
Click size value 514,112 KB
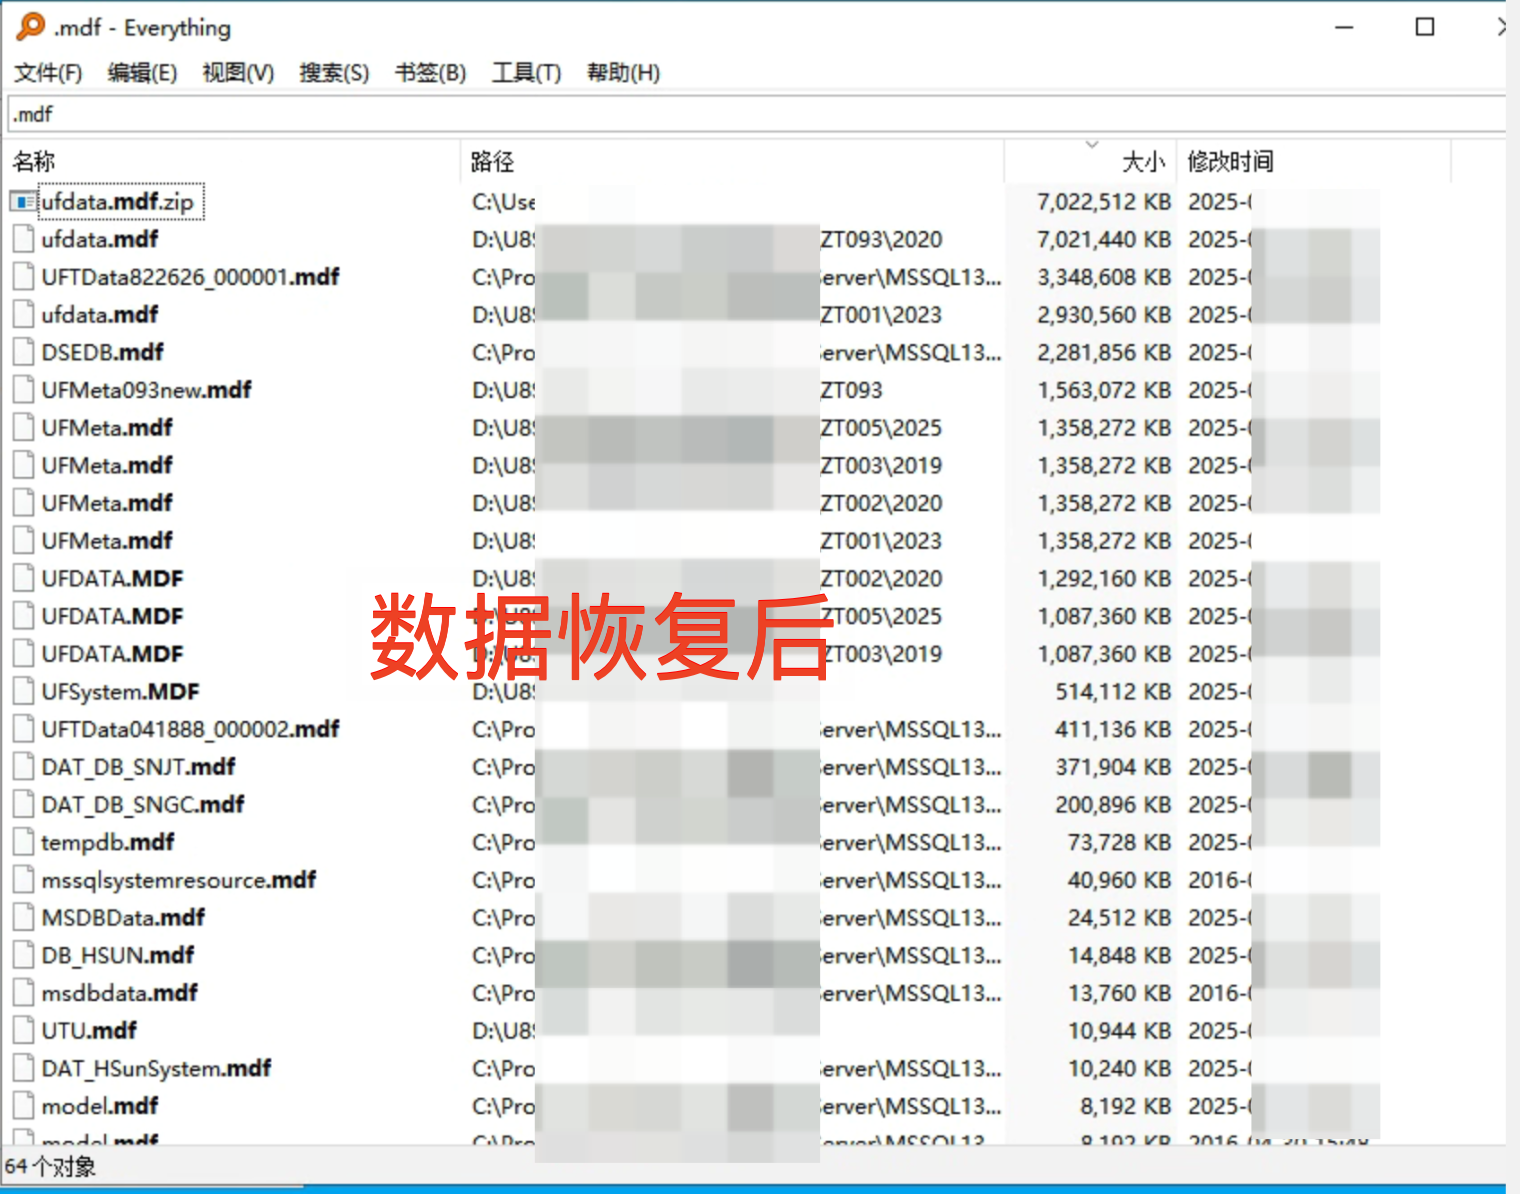coord(1113,692)
